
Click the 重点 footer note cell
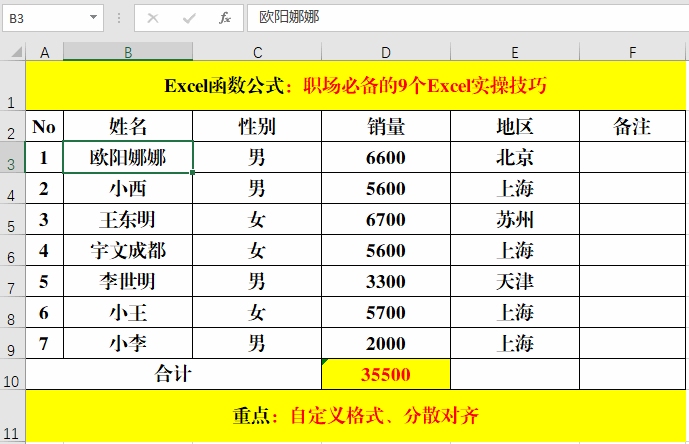click(x=355, y=416)
